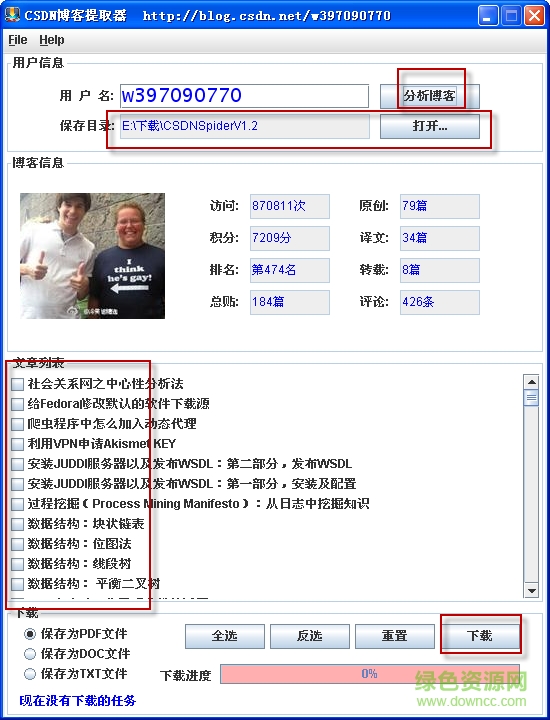Minimize the CSDN博客提取器 window

(487, 16)
